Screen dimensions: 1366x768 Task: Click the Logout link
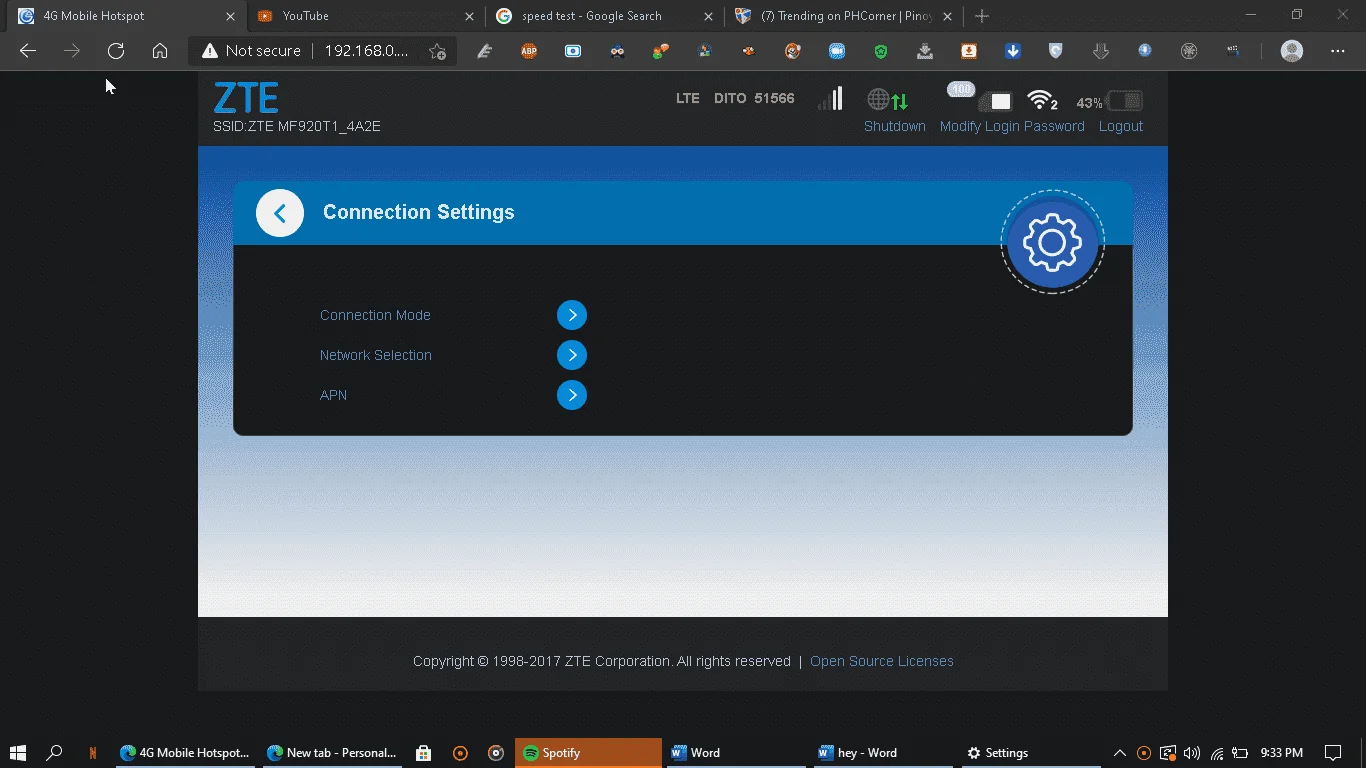pos(1121,126)
